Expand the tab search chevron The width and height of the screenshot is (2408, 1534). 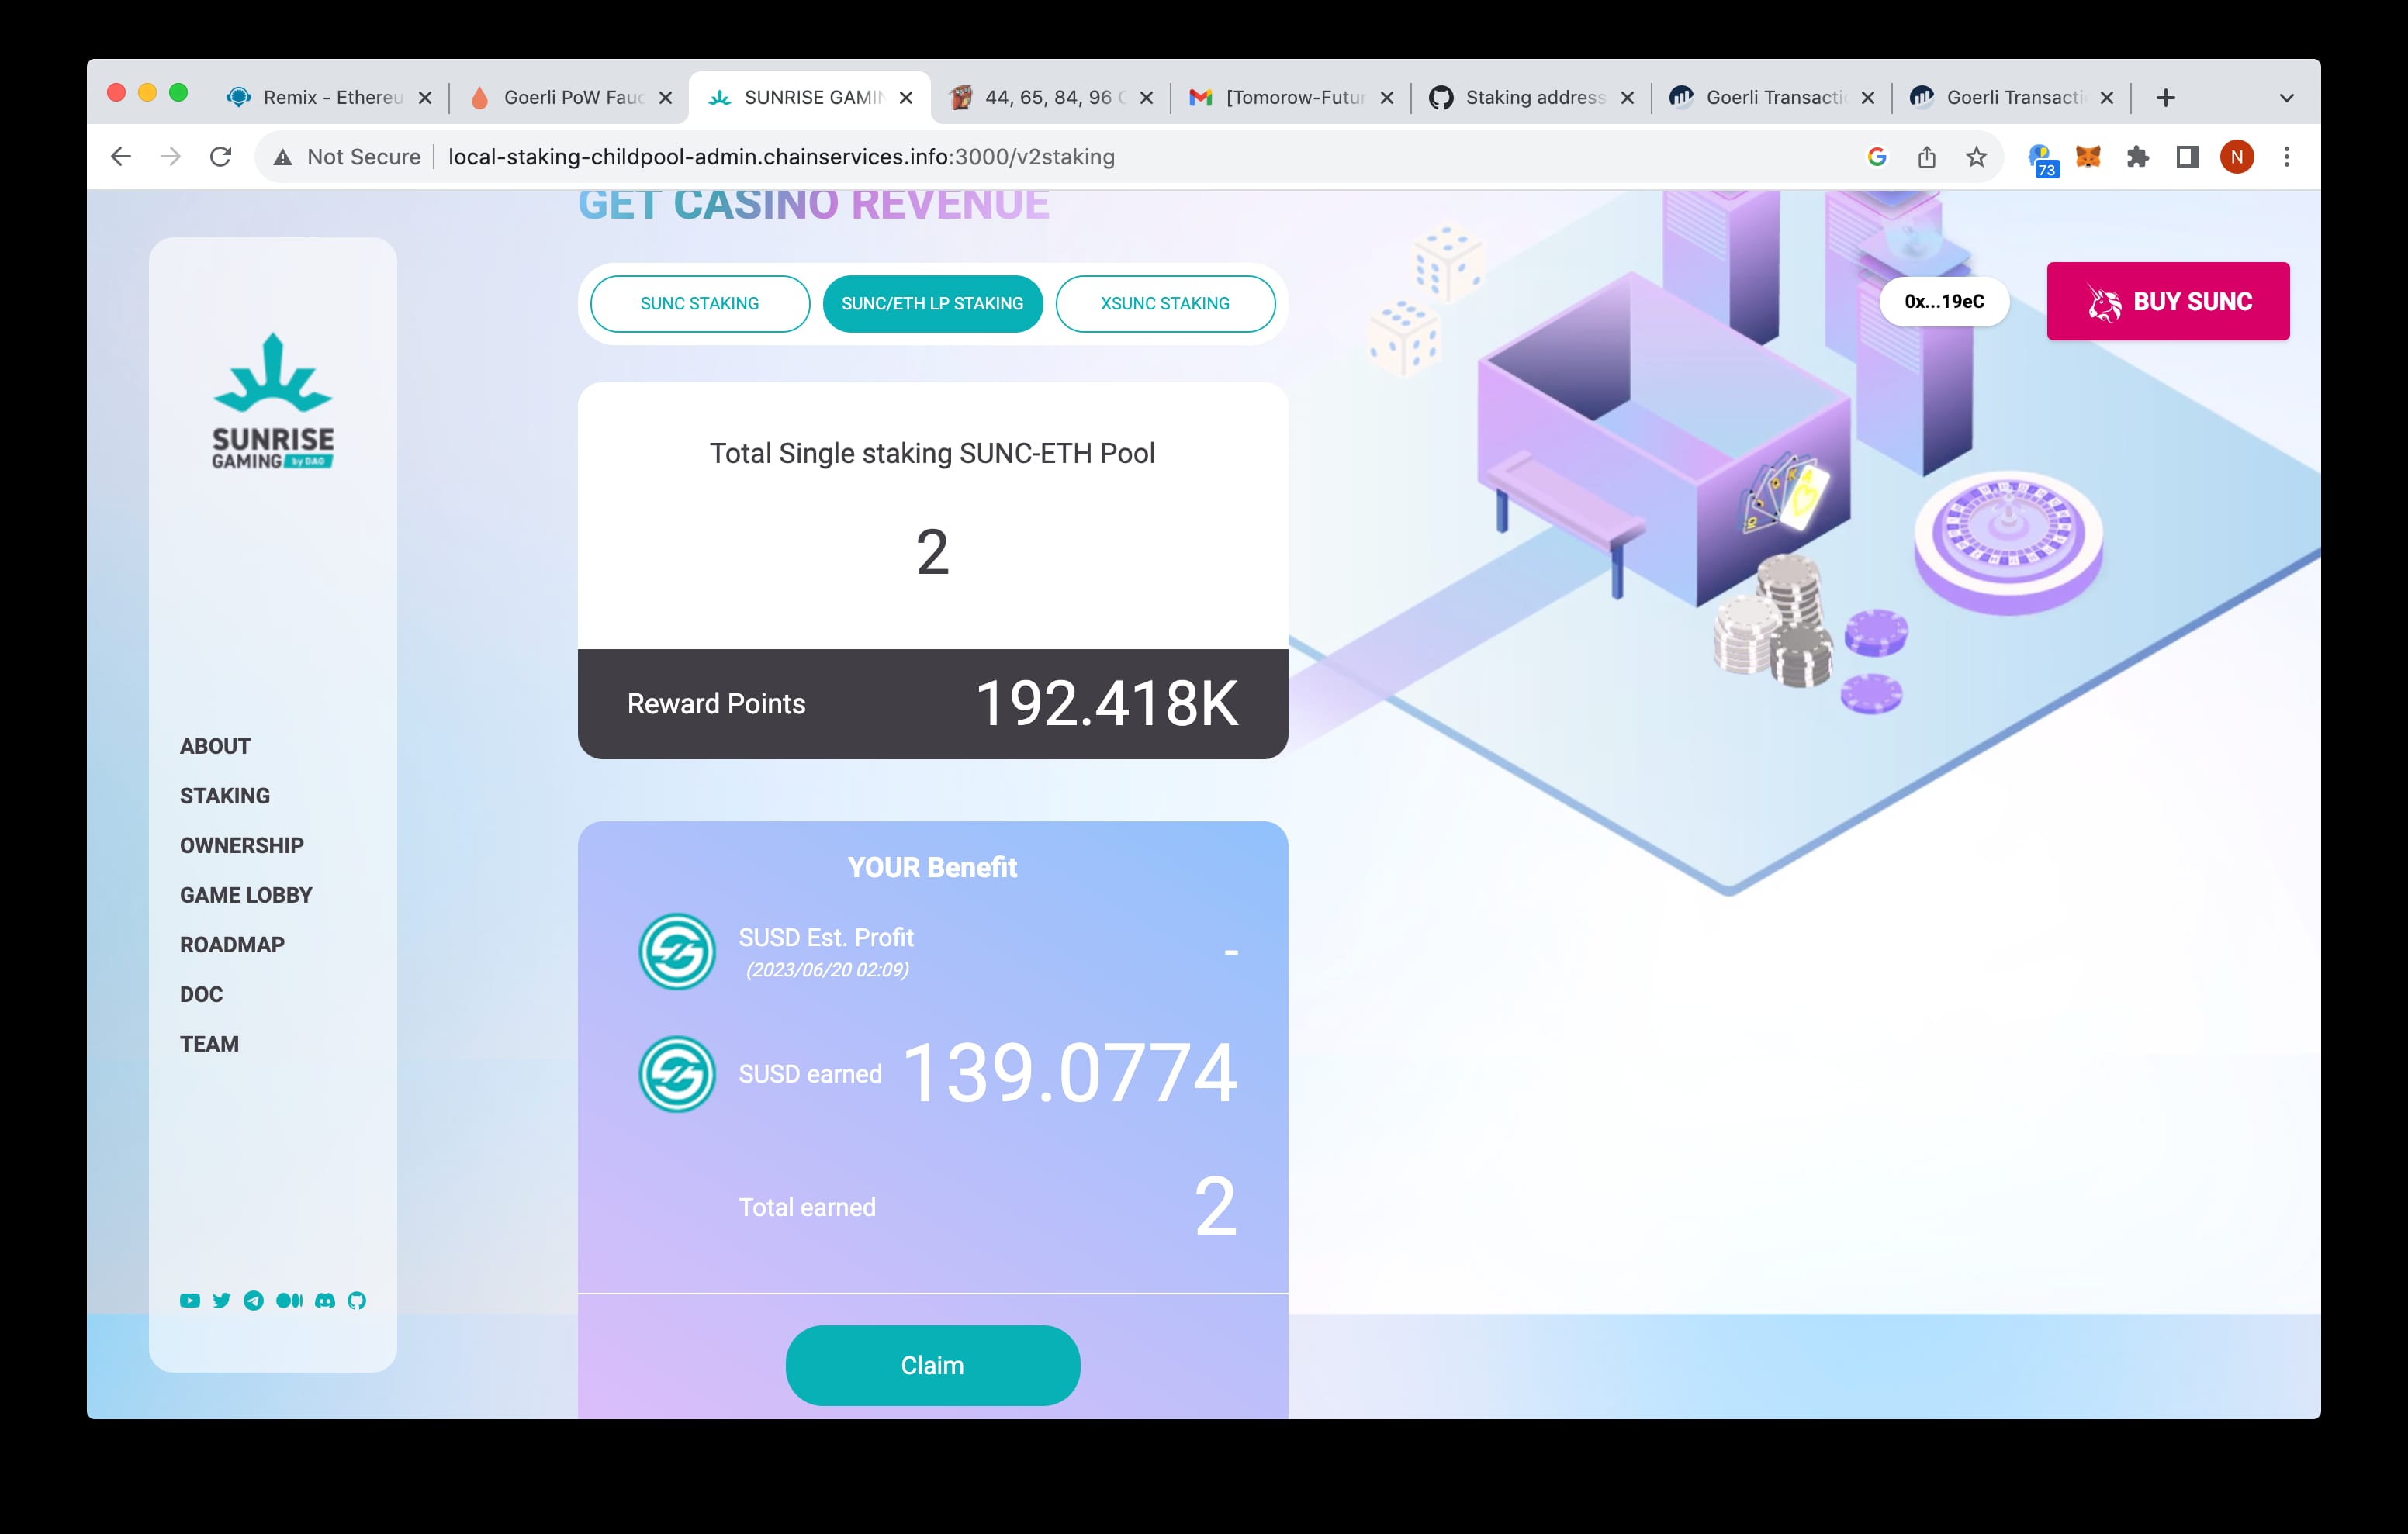2286,98
